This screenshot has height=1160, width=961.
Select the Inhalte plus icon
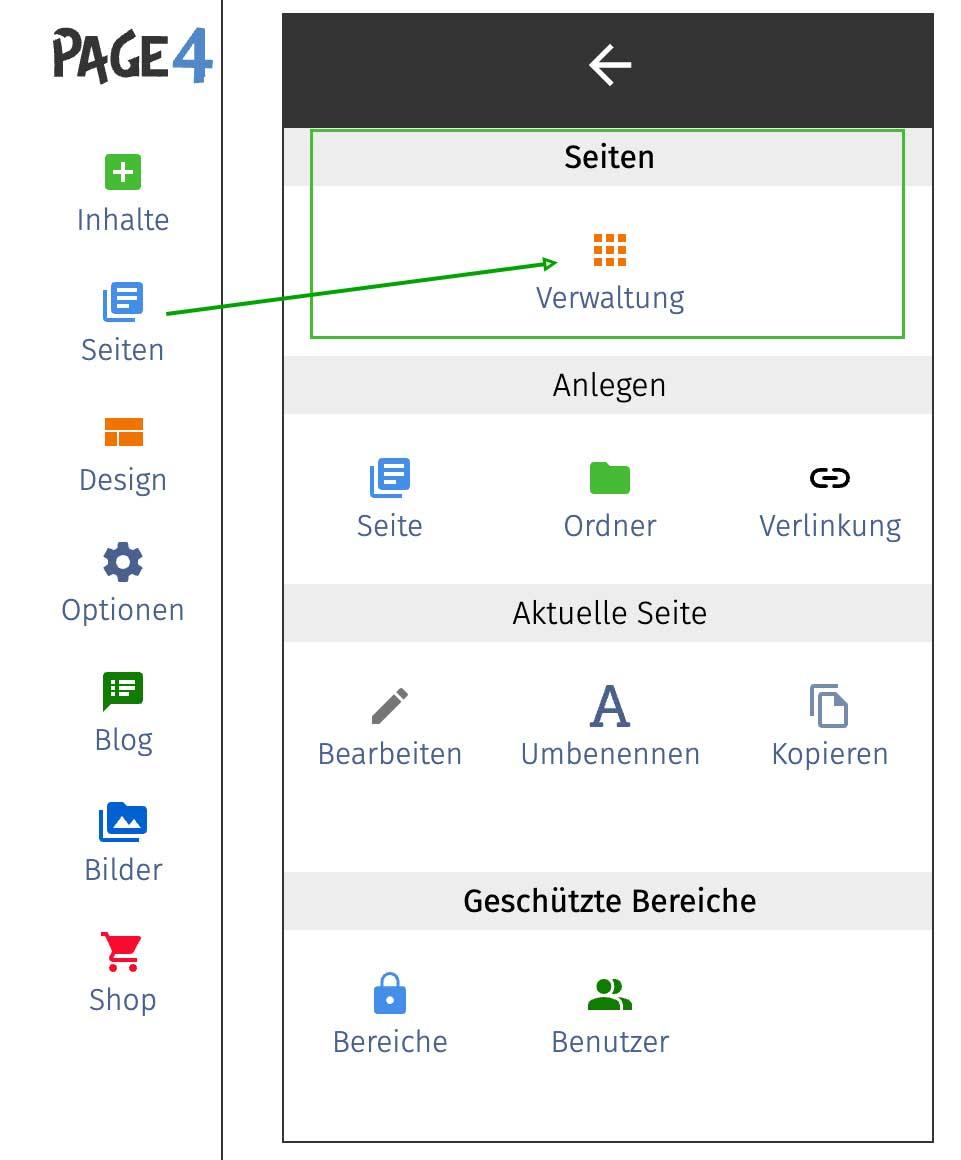122,172
